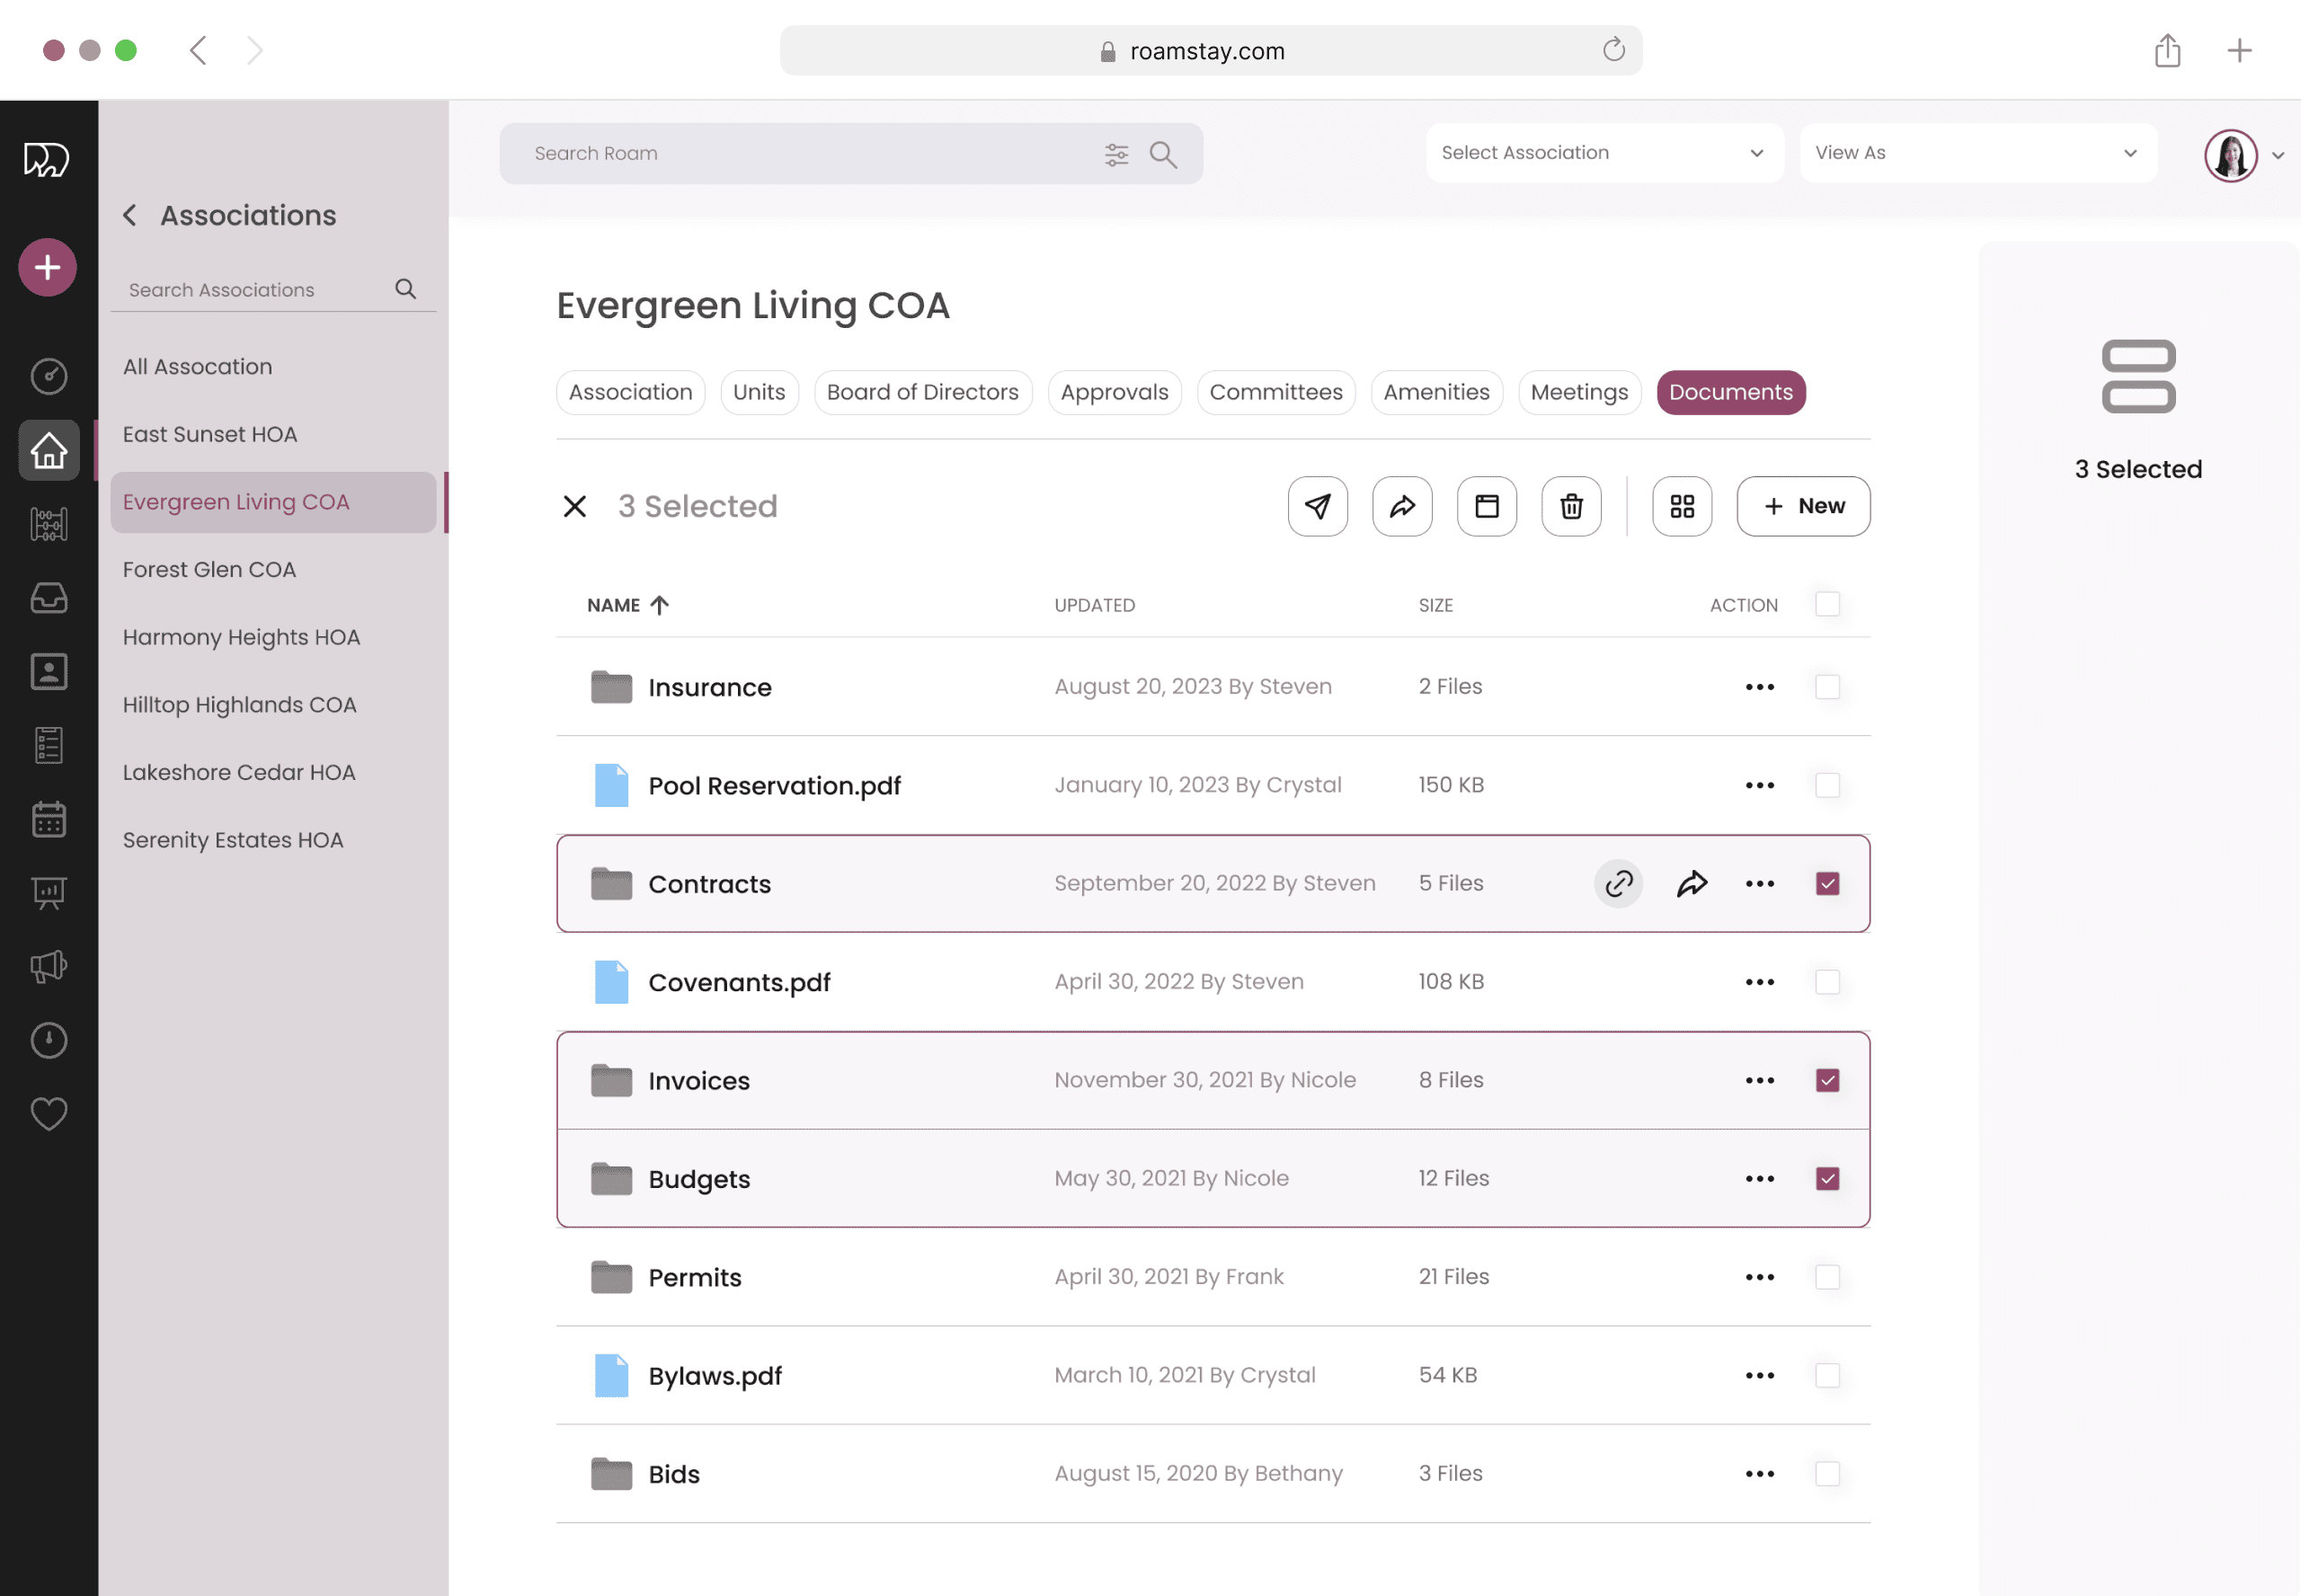Viewport: 2301px width, 1596px height.
Task: Click the paper plane send icon
Action: point(1317,506)
